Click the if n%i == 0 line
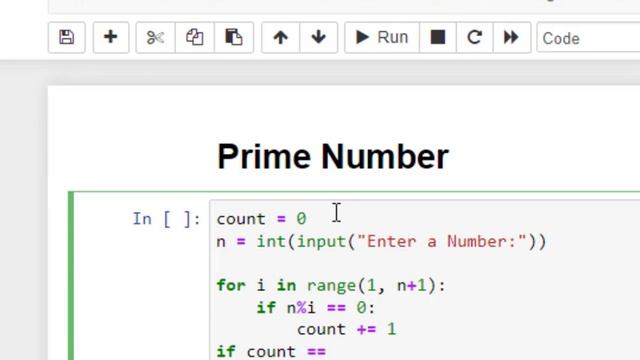 316,307
